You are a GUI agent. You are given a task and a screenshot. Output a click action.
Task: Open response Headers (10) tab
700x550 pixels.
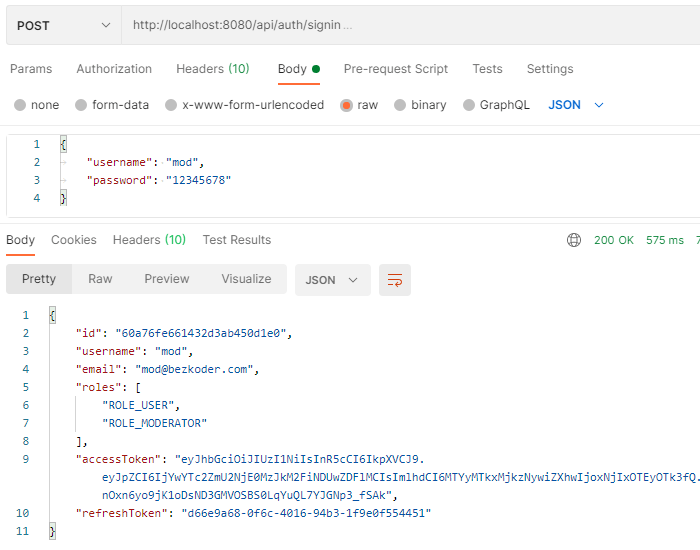[149, 240]
